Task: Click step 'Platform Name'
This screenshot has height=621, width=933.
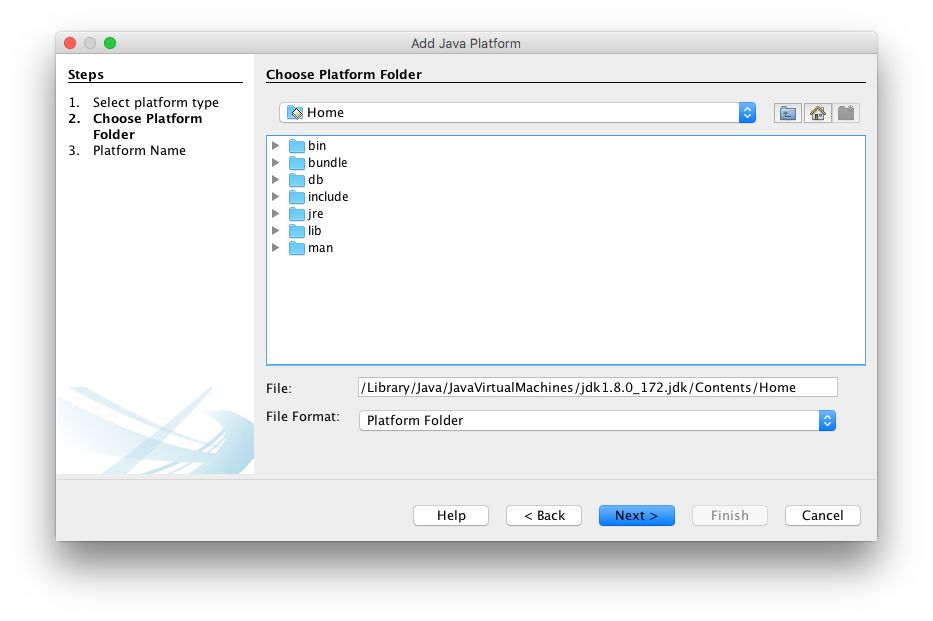Action: pyautogui.click(x=139, y=150)
